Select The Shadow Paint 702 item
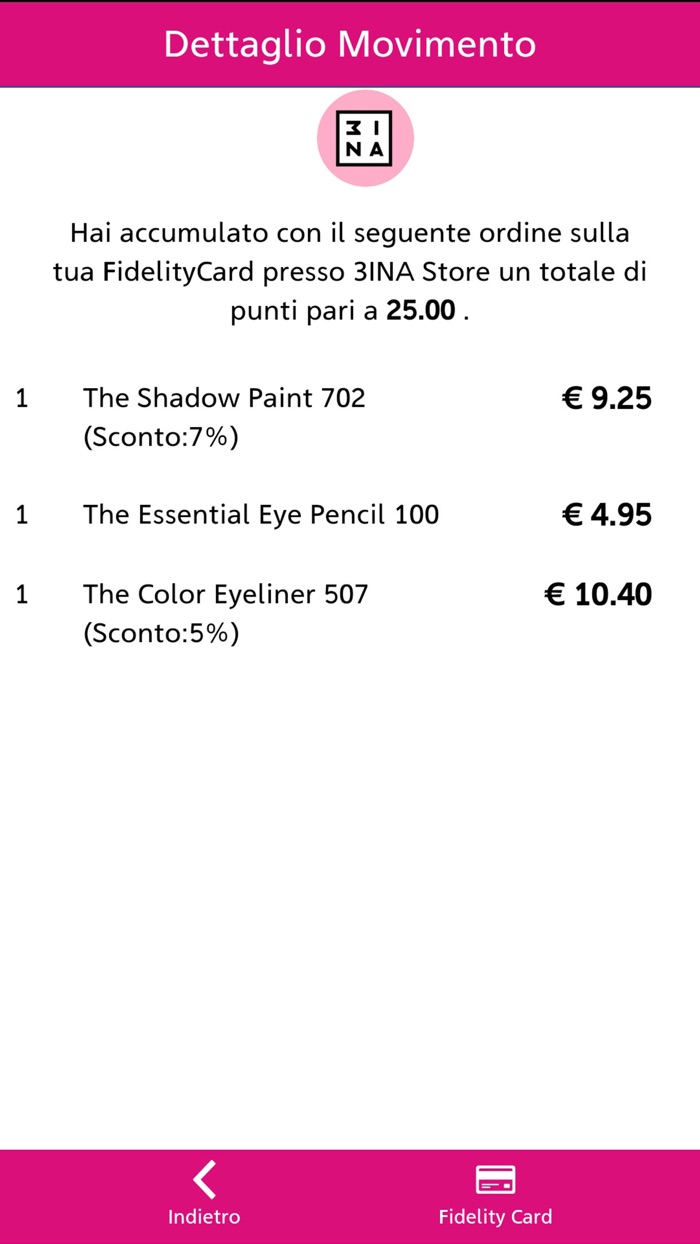The image size is (700, 1244). 224,398
